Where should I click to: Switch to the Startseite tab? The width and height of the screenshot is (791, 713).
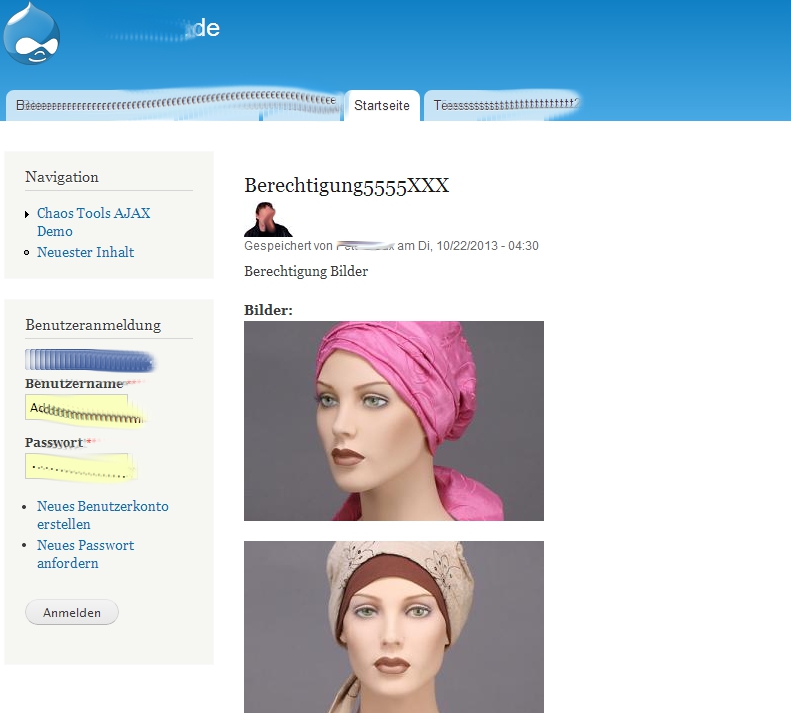point(382,106)
